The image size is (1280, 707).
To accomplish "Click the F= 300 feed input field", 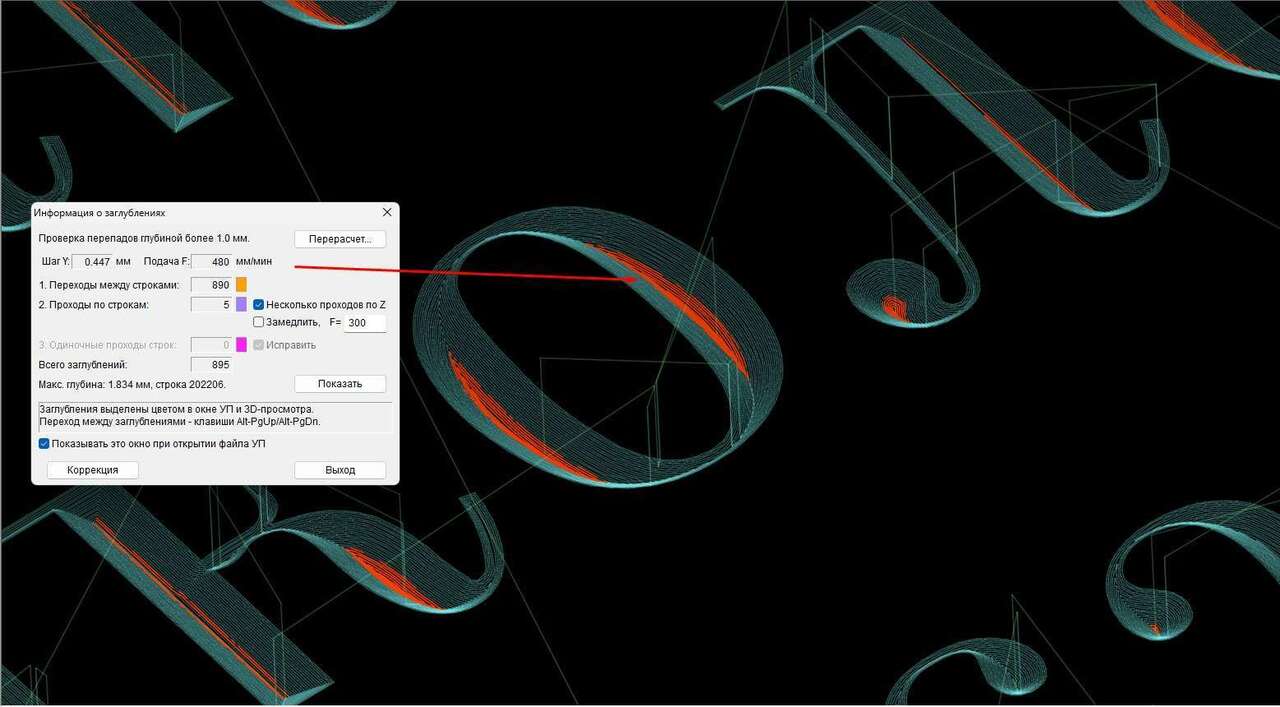I will pos(364,323).
